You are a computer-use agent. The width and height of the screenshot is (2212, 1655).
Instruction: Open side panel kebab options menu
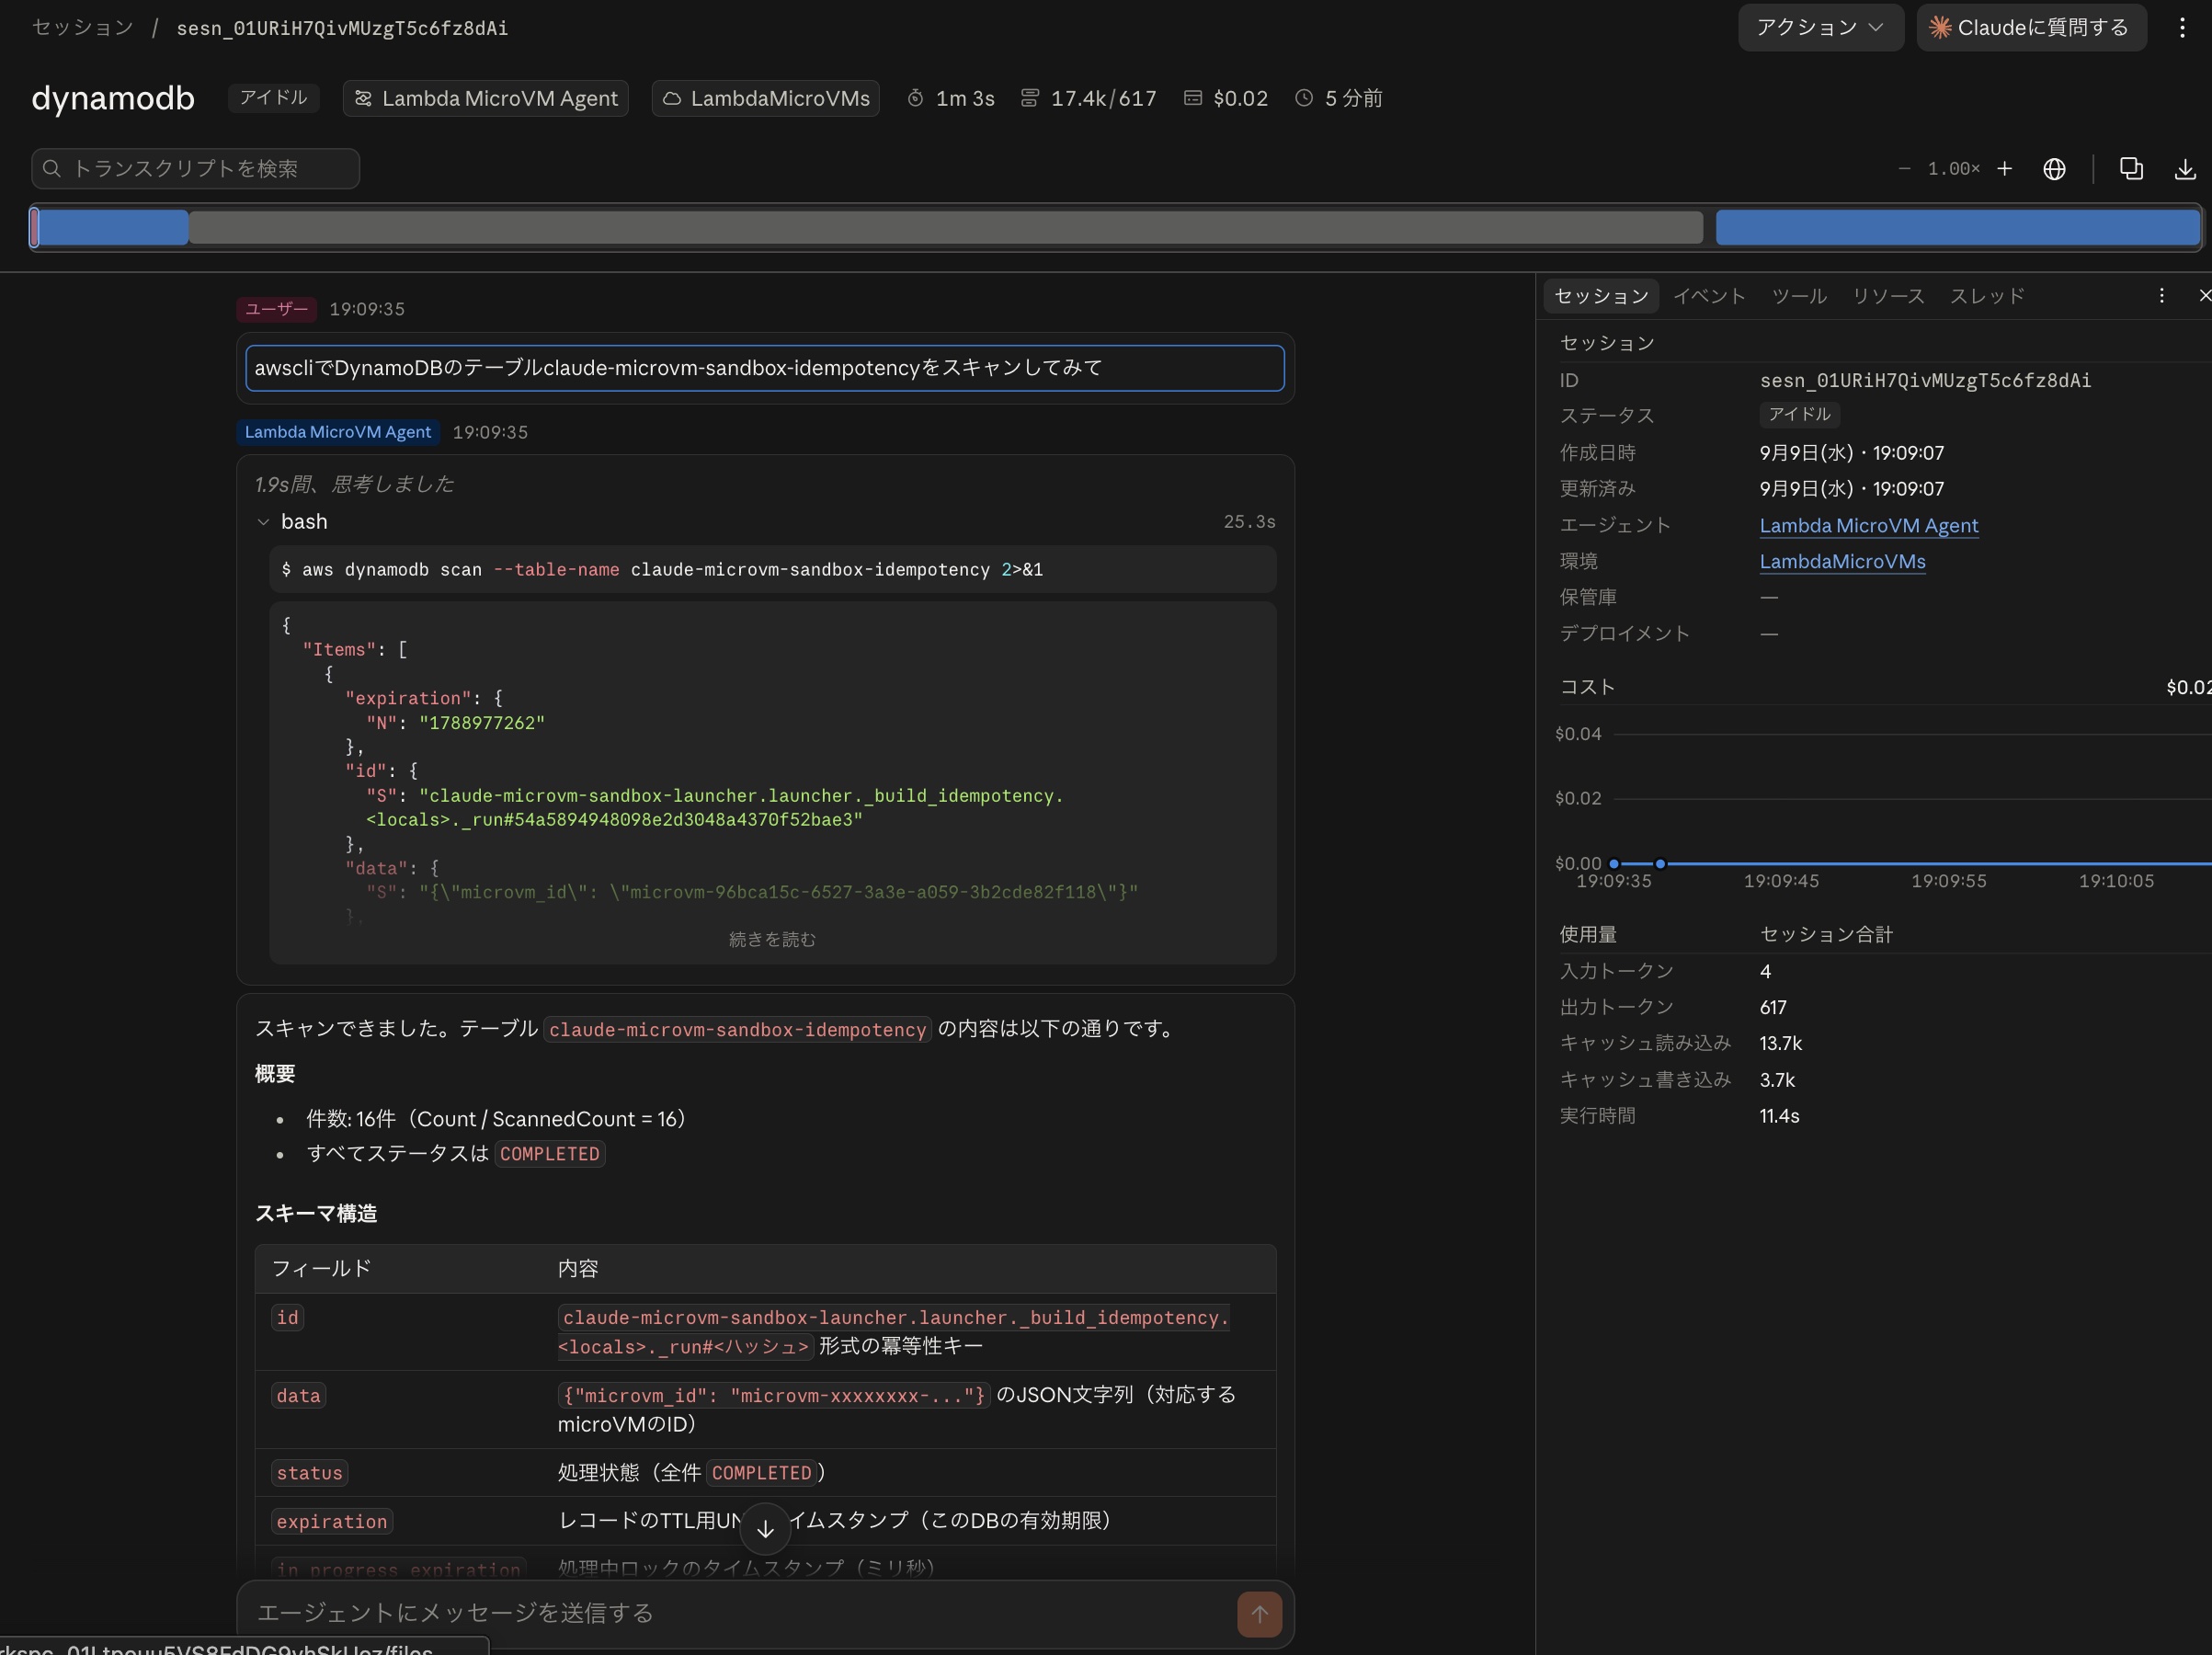coord(2161,296)
